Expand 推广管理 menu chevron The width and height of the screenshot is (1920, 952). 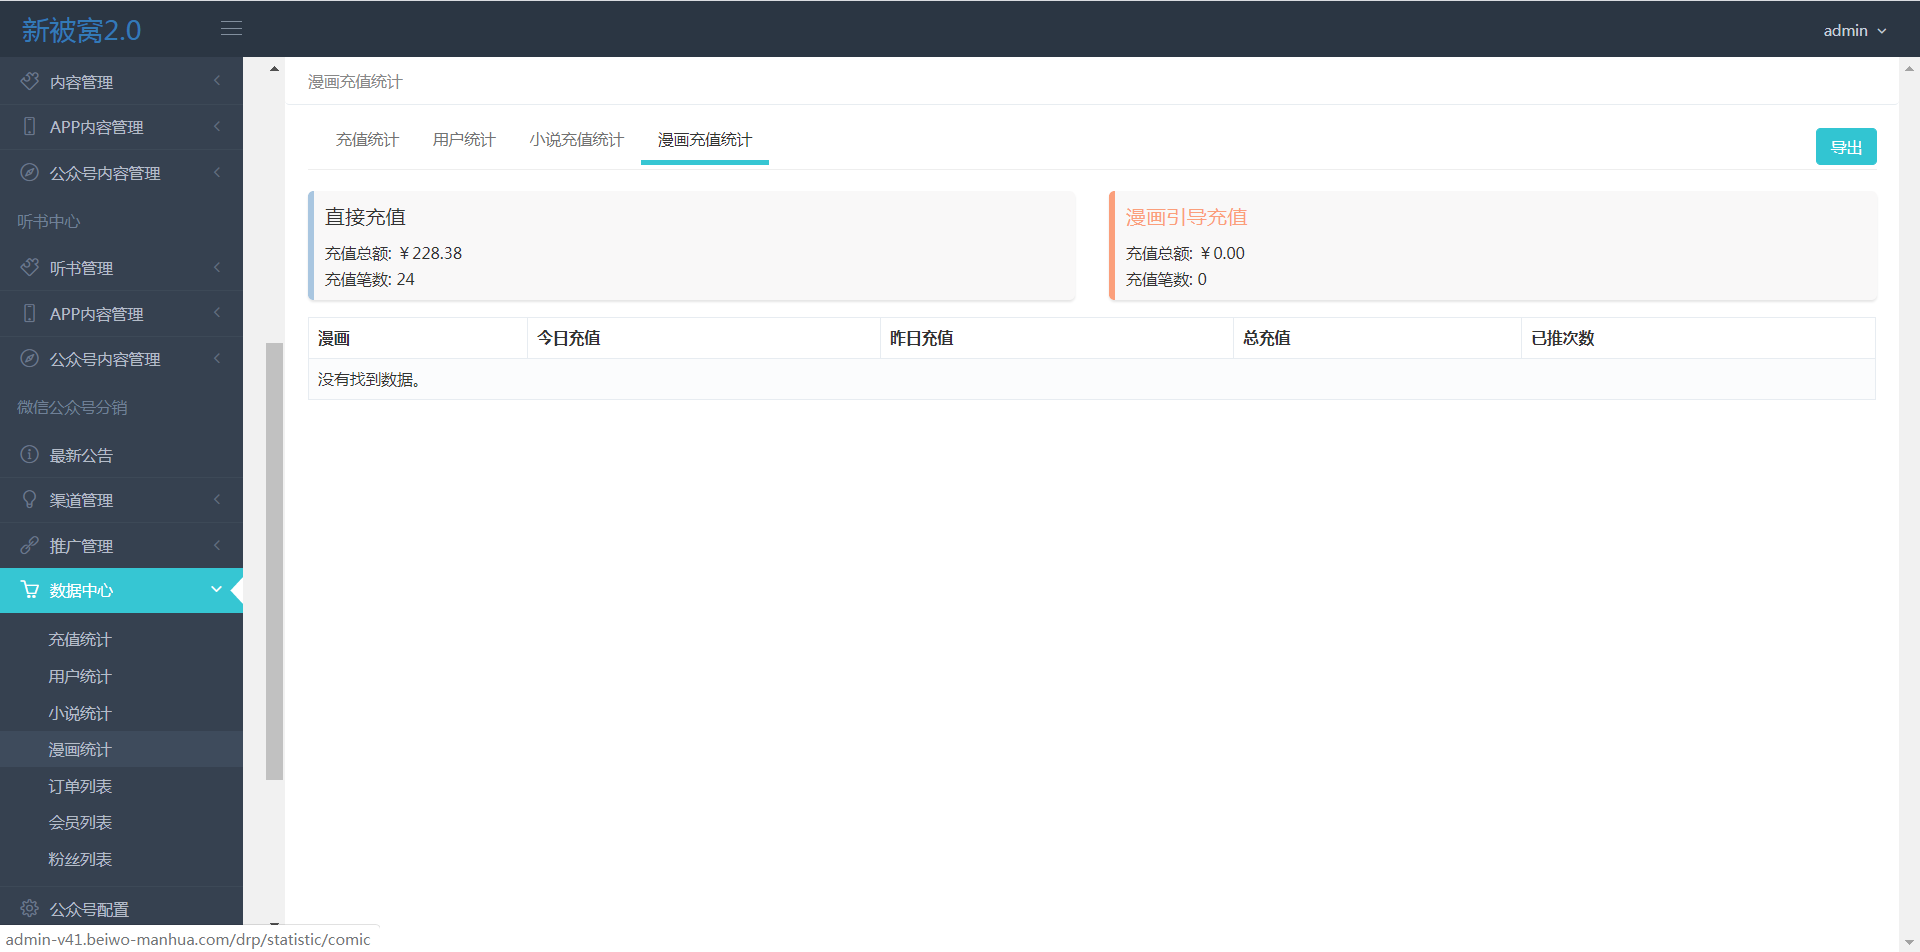pyautogui.click(x=217, y=545)
